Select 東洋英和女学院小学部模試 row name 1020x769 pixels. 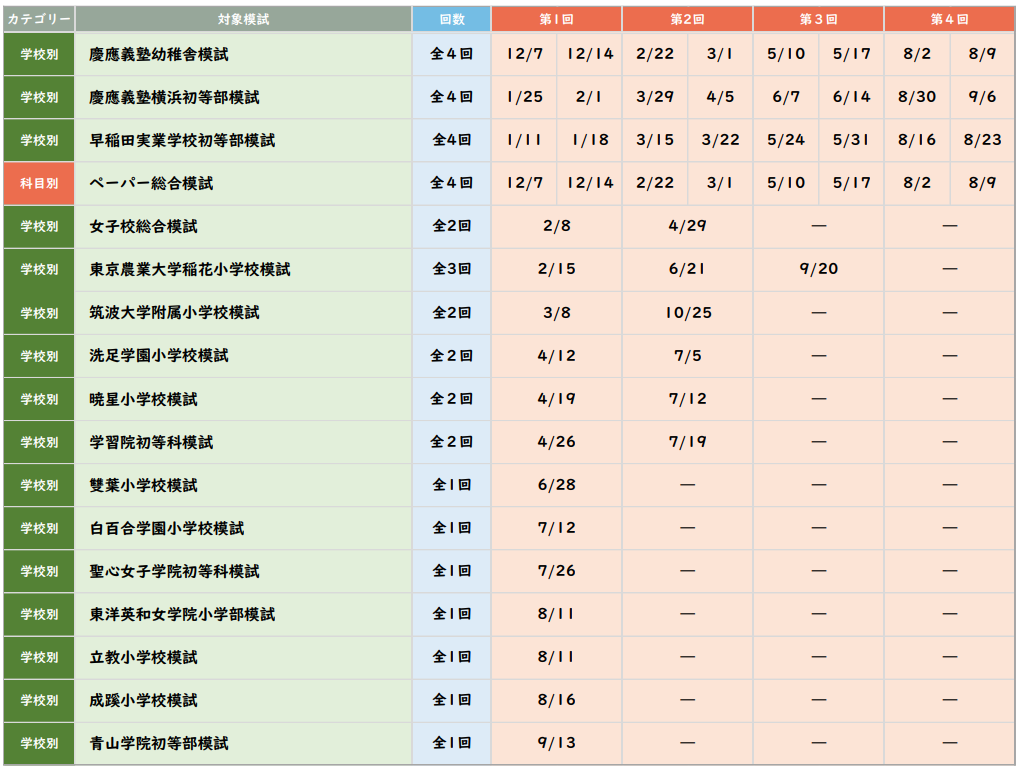[182, 614]
